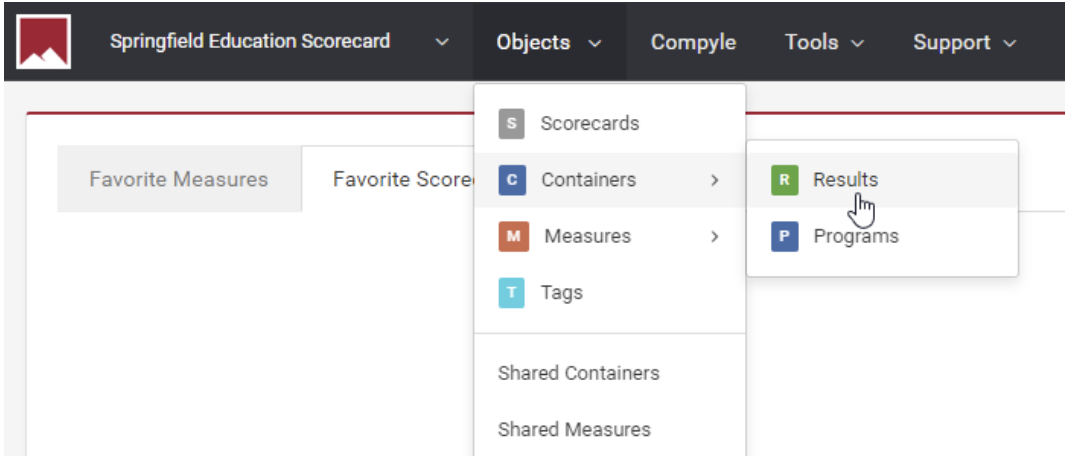Go to Compyle in the navbar
Image resolution: width=1068 pixels, height=456 pixels.
coord(693,42)
